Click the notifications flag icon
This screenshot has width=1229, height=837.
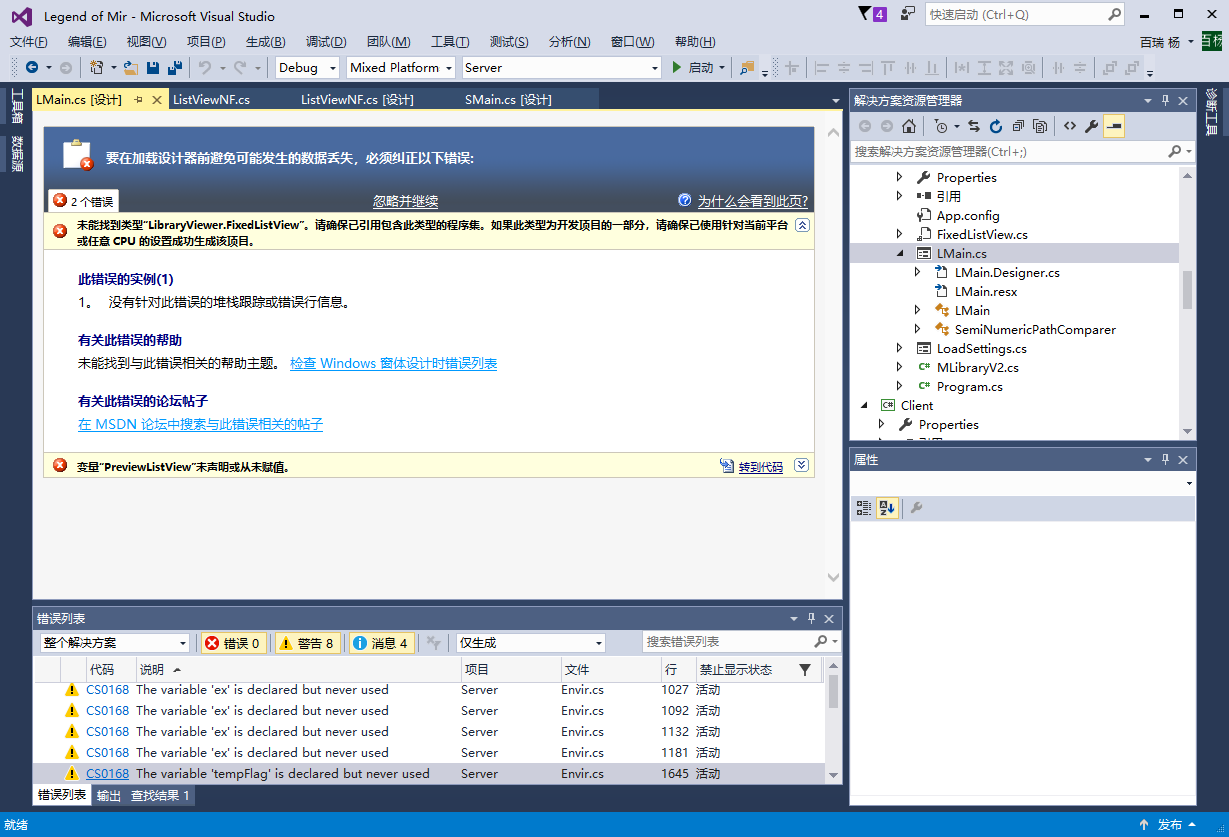click(865, 14)
